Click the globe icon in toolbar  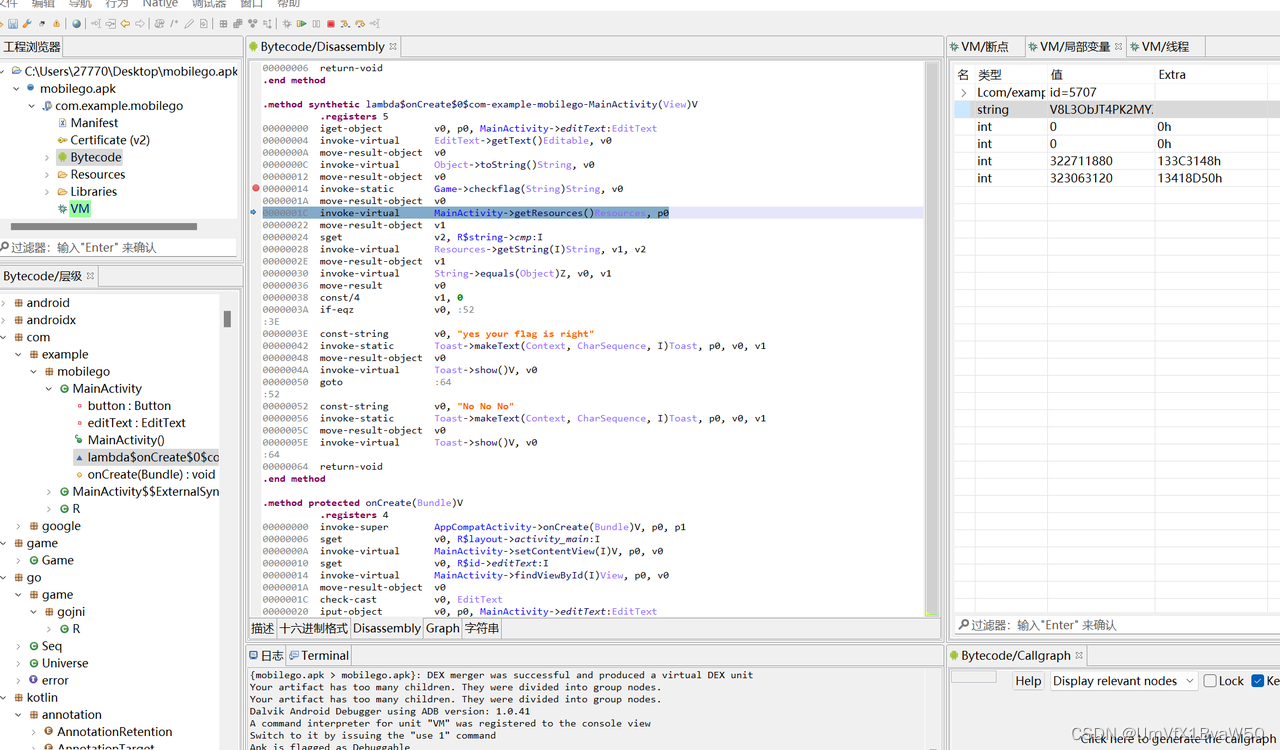pos(76,23)
